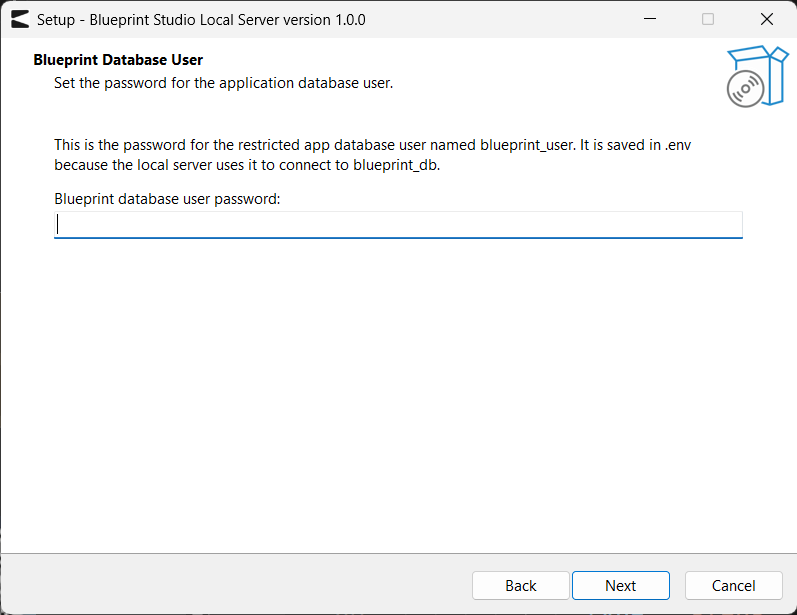This screenshot has height=615, width=797.
Task: Click the window title 'Setup - Blueprint Studio Local Server'
Action: point(201,20)
